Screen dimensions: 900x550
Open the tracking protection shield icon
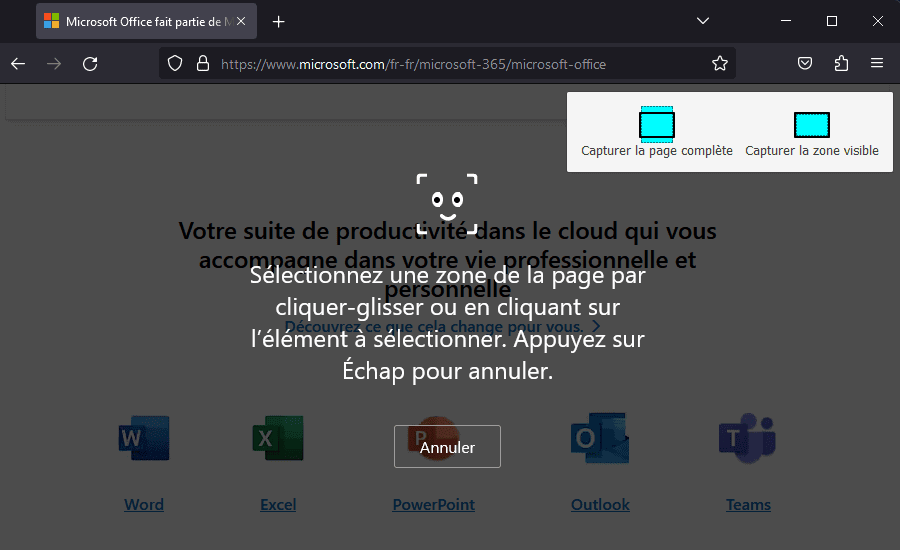tap(175, 63)
